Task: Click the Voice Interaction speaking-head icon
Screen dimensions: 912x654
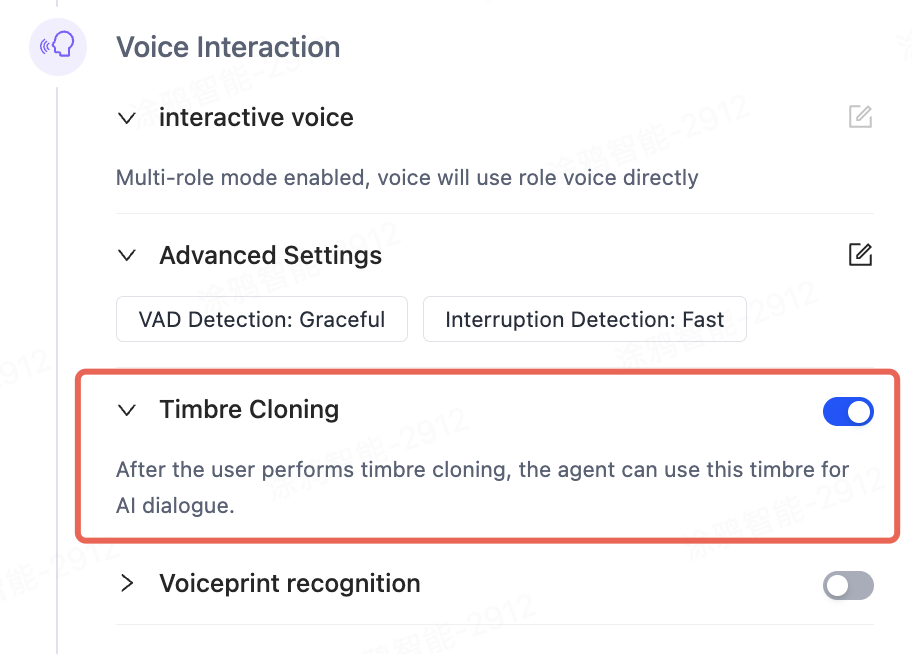Action: [x=58, y=47]
